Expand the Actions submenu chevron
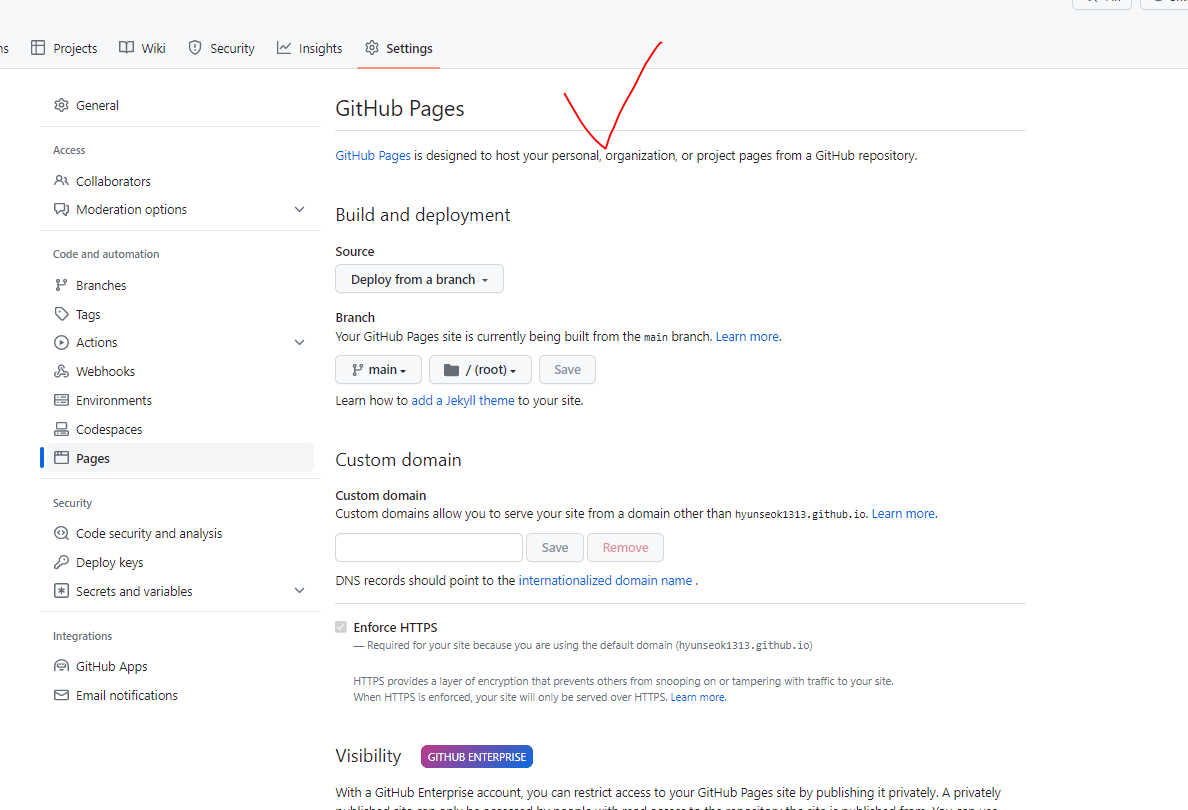Screen dimensions: 1188x810 pos(299,342)
